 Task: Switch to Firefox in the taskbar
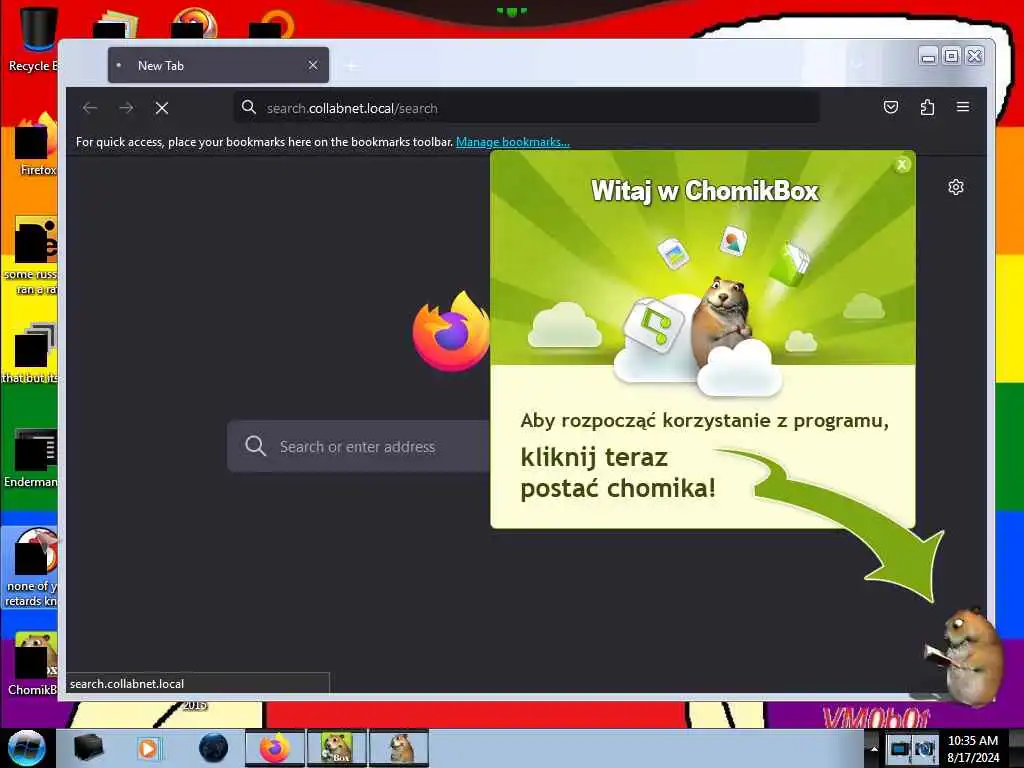click(x=274, y=748)
